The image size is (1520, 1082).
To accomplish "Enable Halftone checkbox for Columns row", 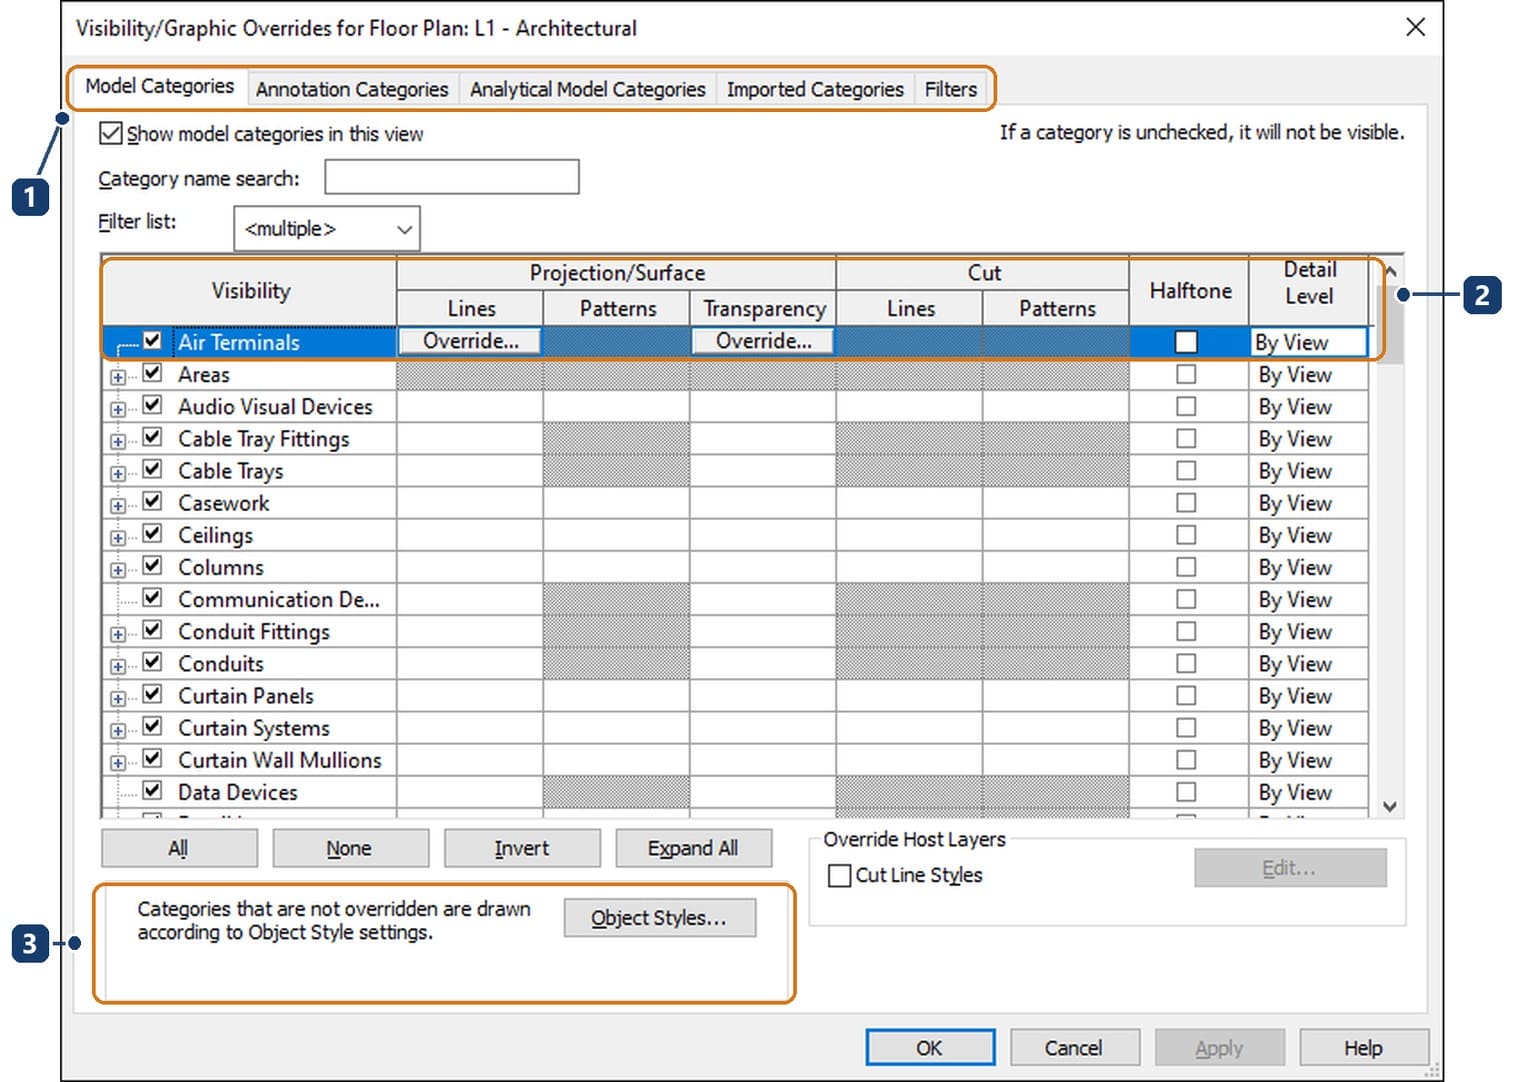I will tap(1186, 567).
